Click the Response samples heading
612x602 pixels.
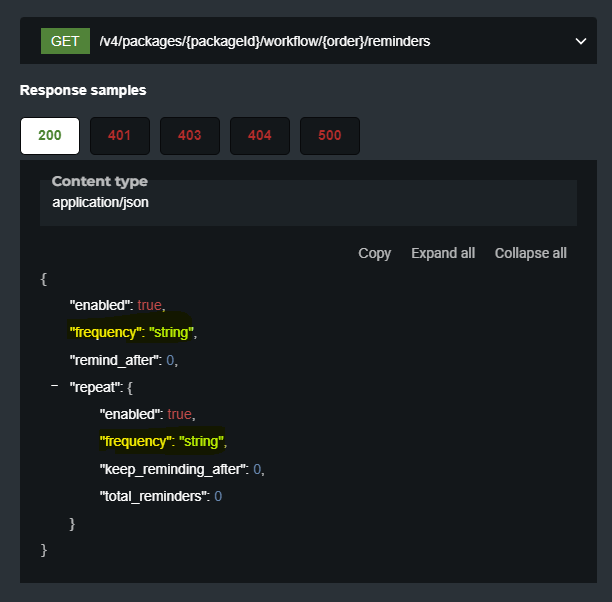click(x=83, y=90)
